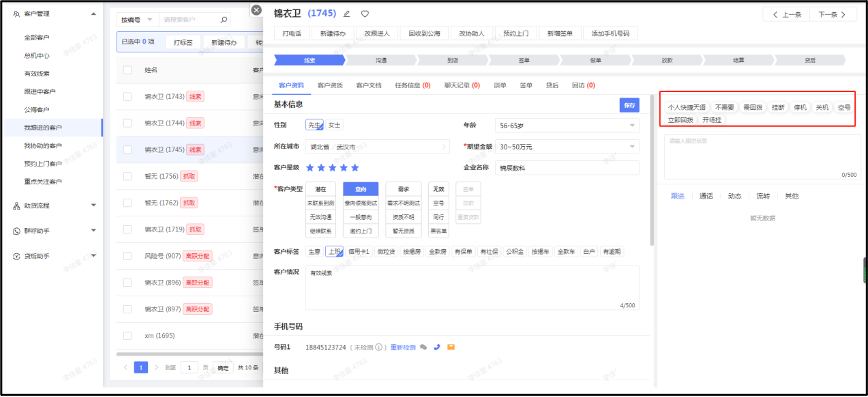Click the 回收到公海 button

(425, 33)
